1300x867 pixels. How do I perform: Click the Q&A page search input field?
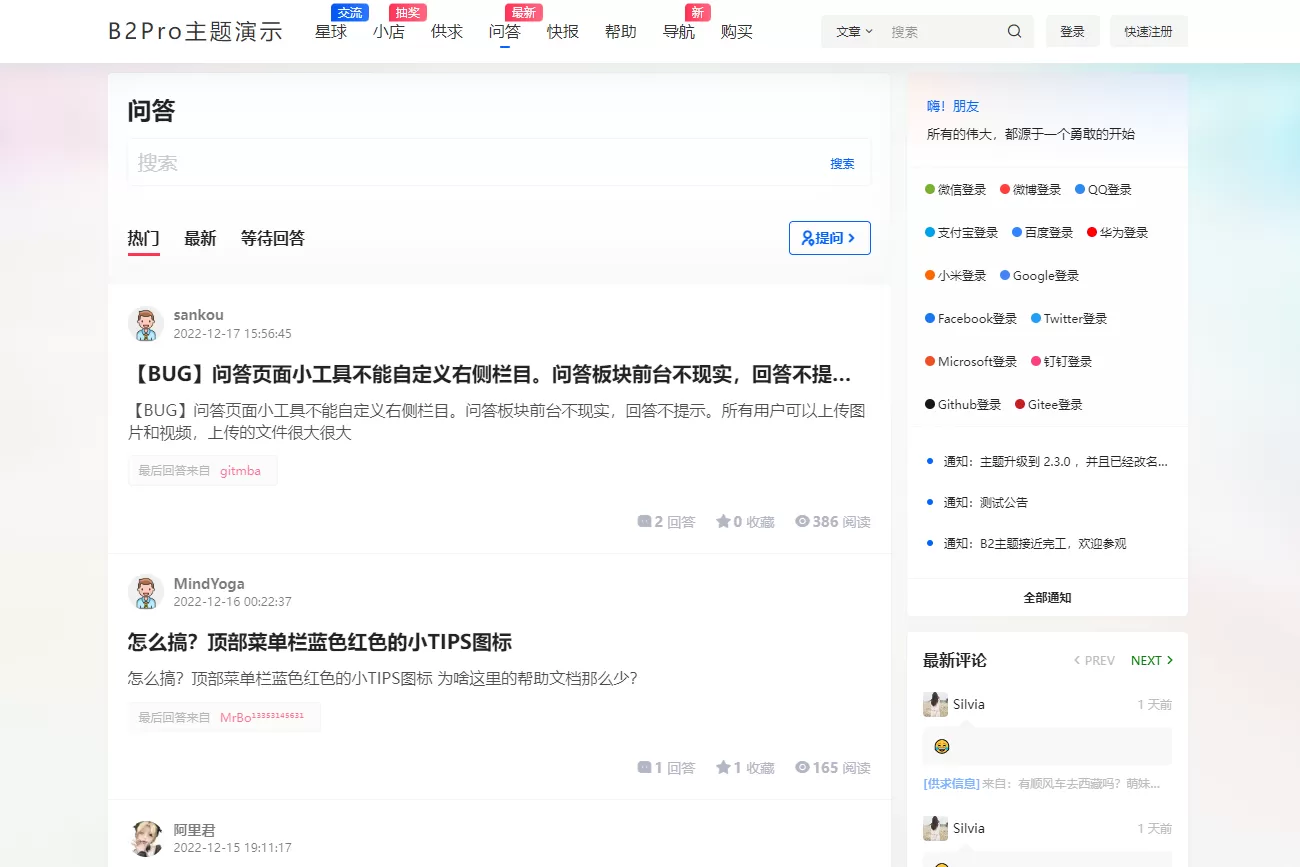[x=470, y=163]
